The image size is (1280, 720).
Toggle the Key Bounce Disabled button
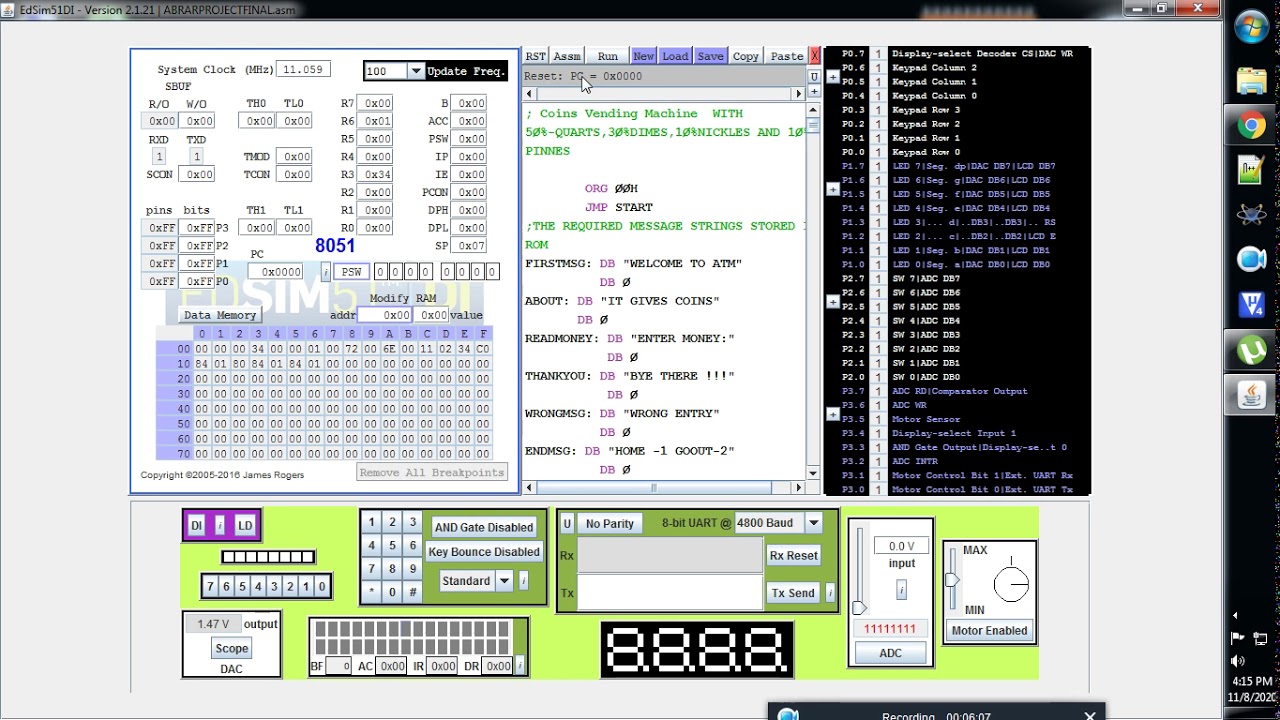484,552
